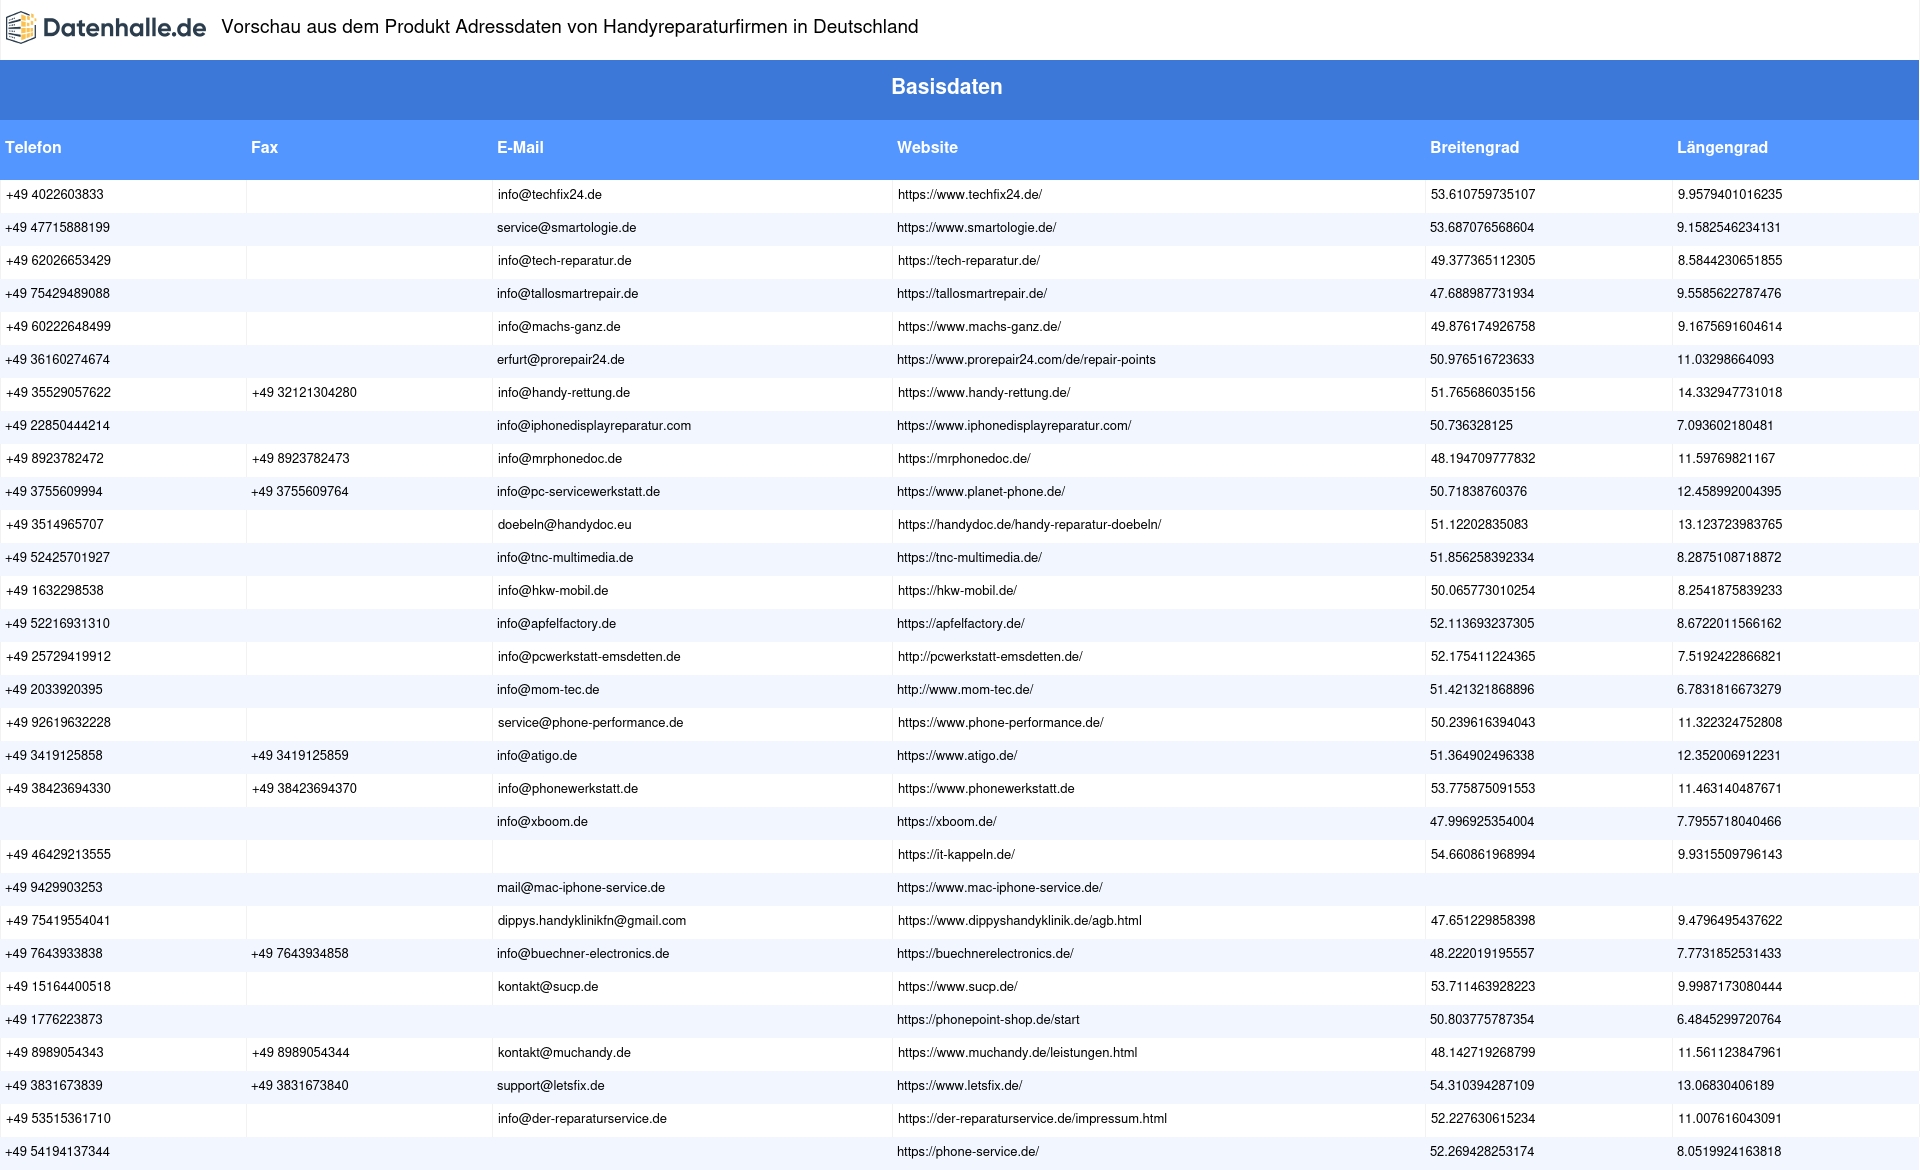Click the Telefon column header
Screen dimensions: 1920x1170
tap(33, 148)
